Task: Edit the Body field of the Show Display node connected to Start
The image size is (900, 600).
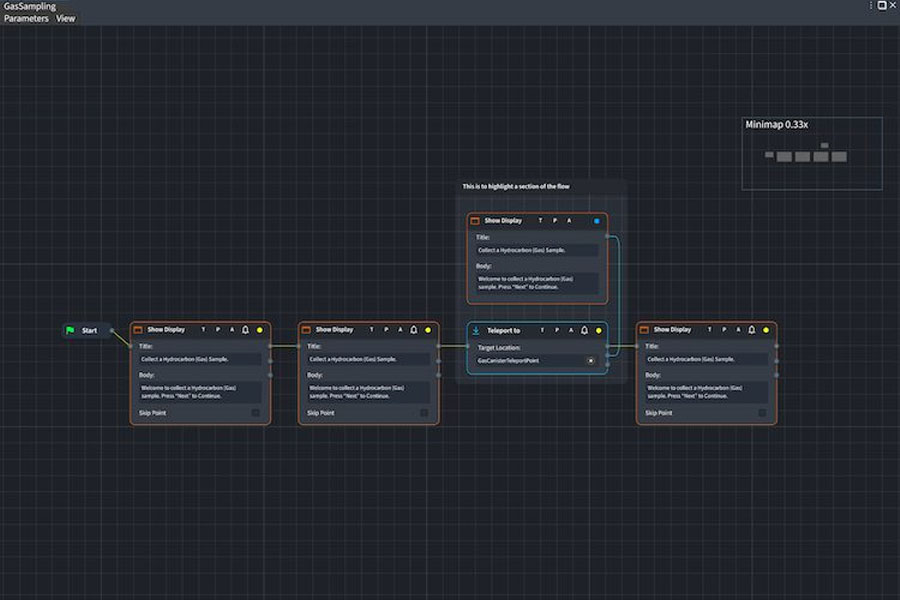Action: [200, 392]
